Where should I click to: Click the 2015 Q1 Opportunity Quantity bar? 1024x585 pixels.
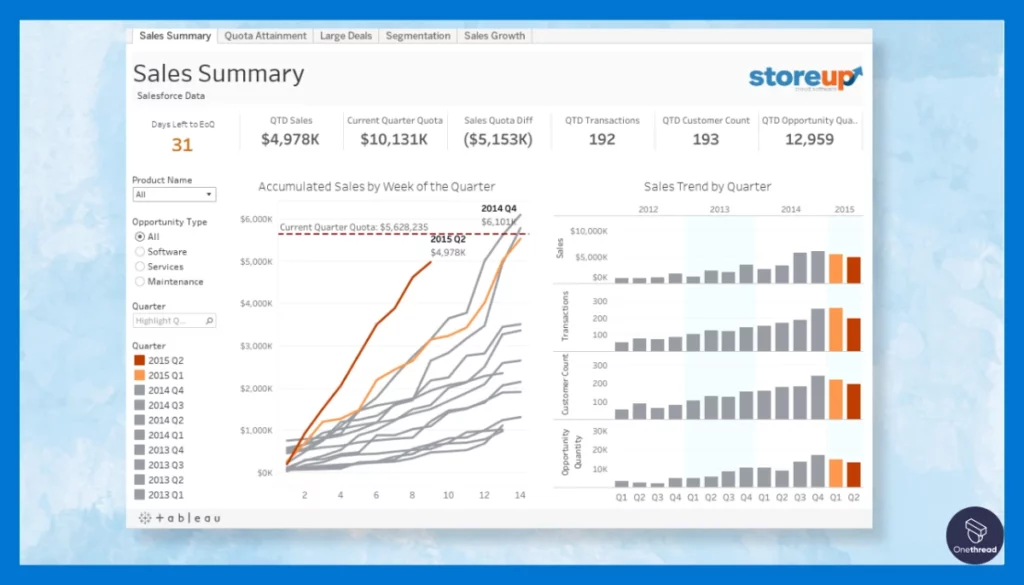[x=836, y=473]
